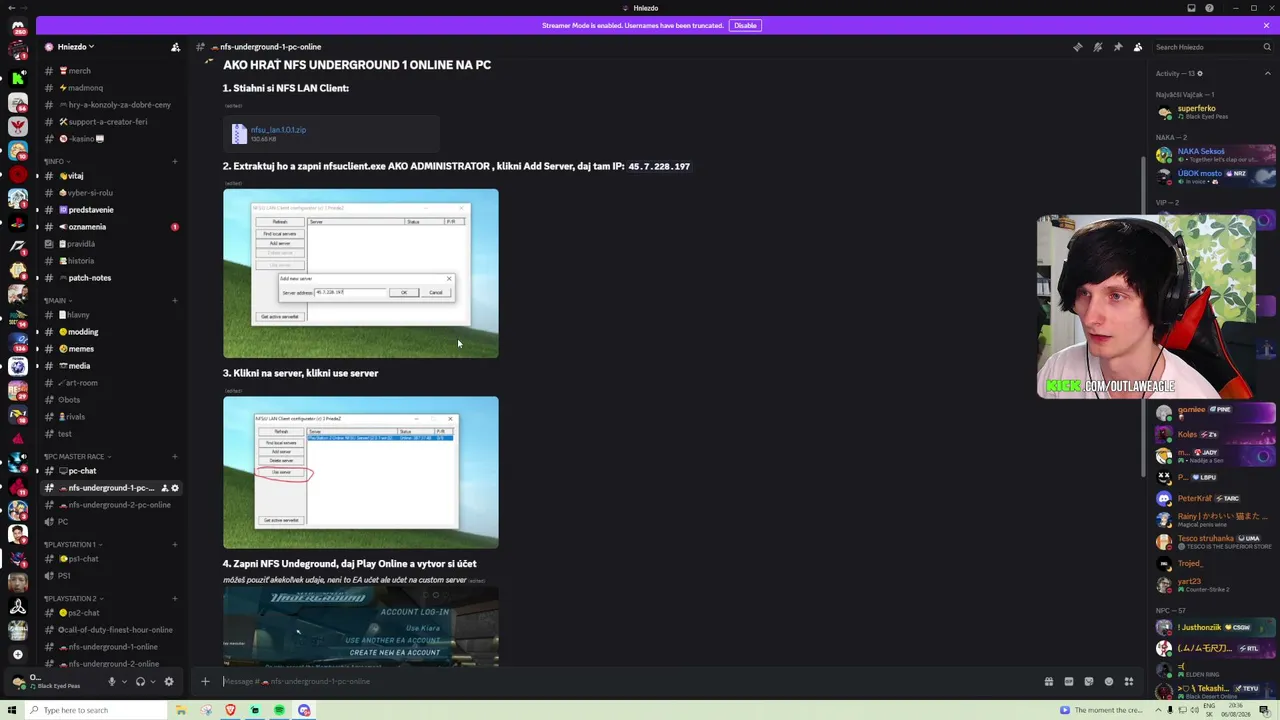Open the sticker picker
Image resolution: width=1280 pixels, height=720 pixels.
click(x=1089, y=682)
